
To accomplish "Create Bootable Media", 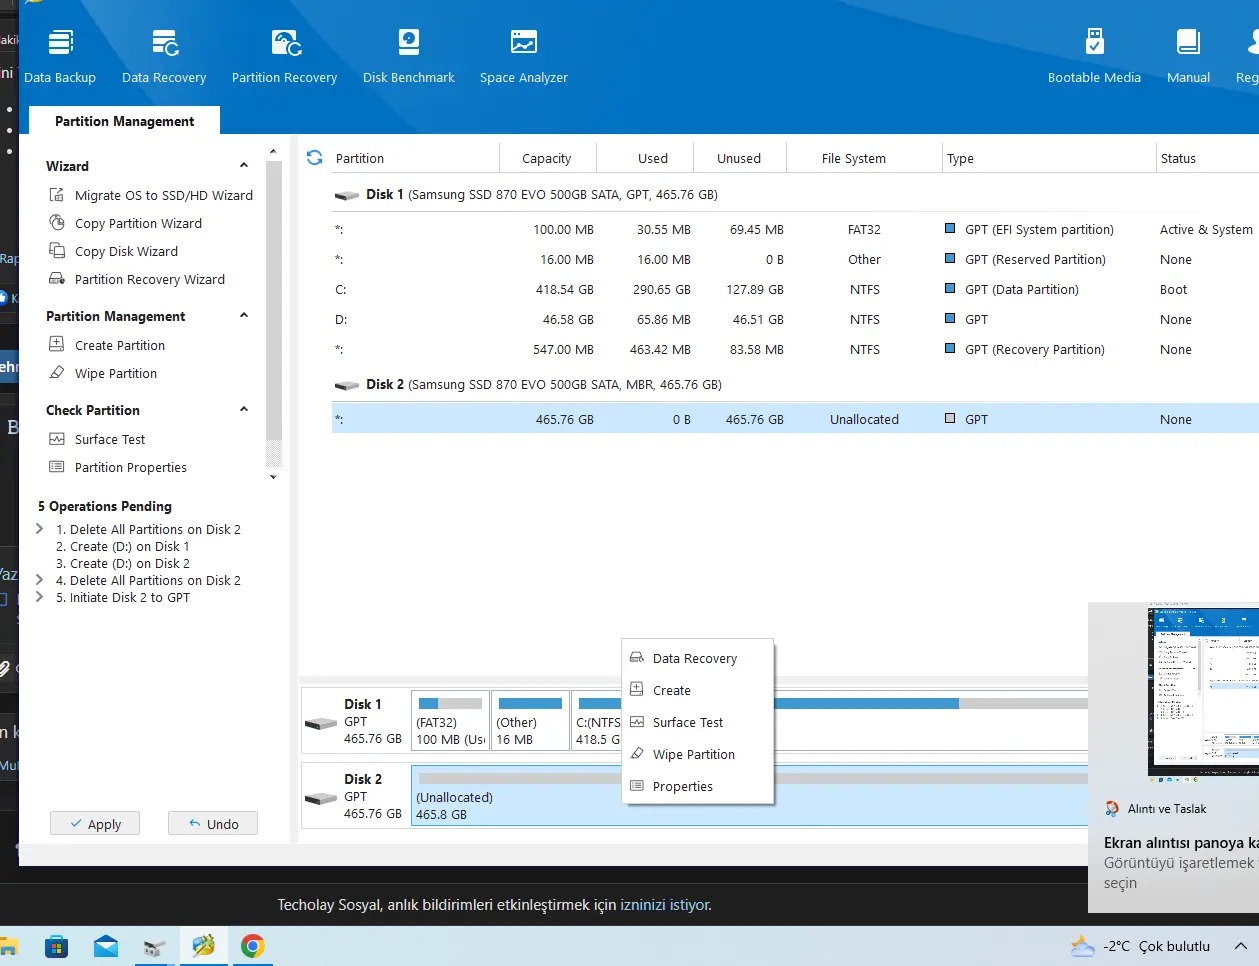I will tap(1094, 57).
